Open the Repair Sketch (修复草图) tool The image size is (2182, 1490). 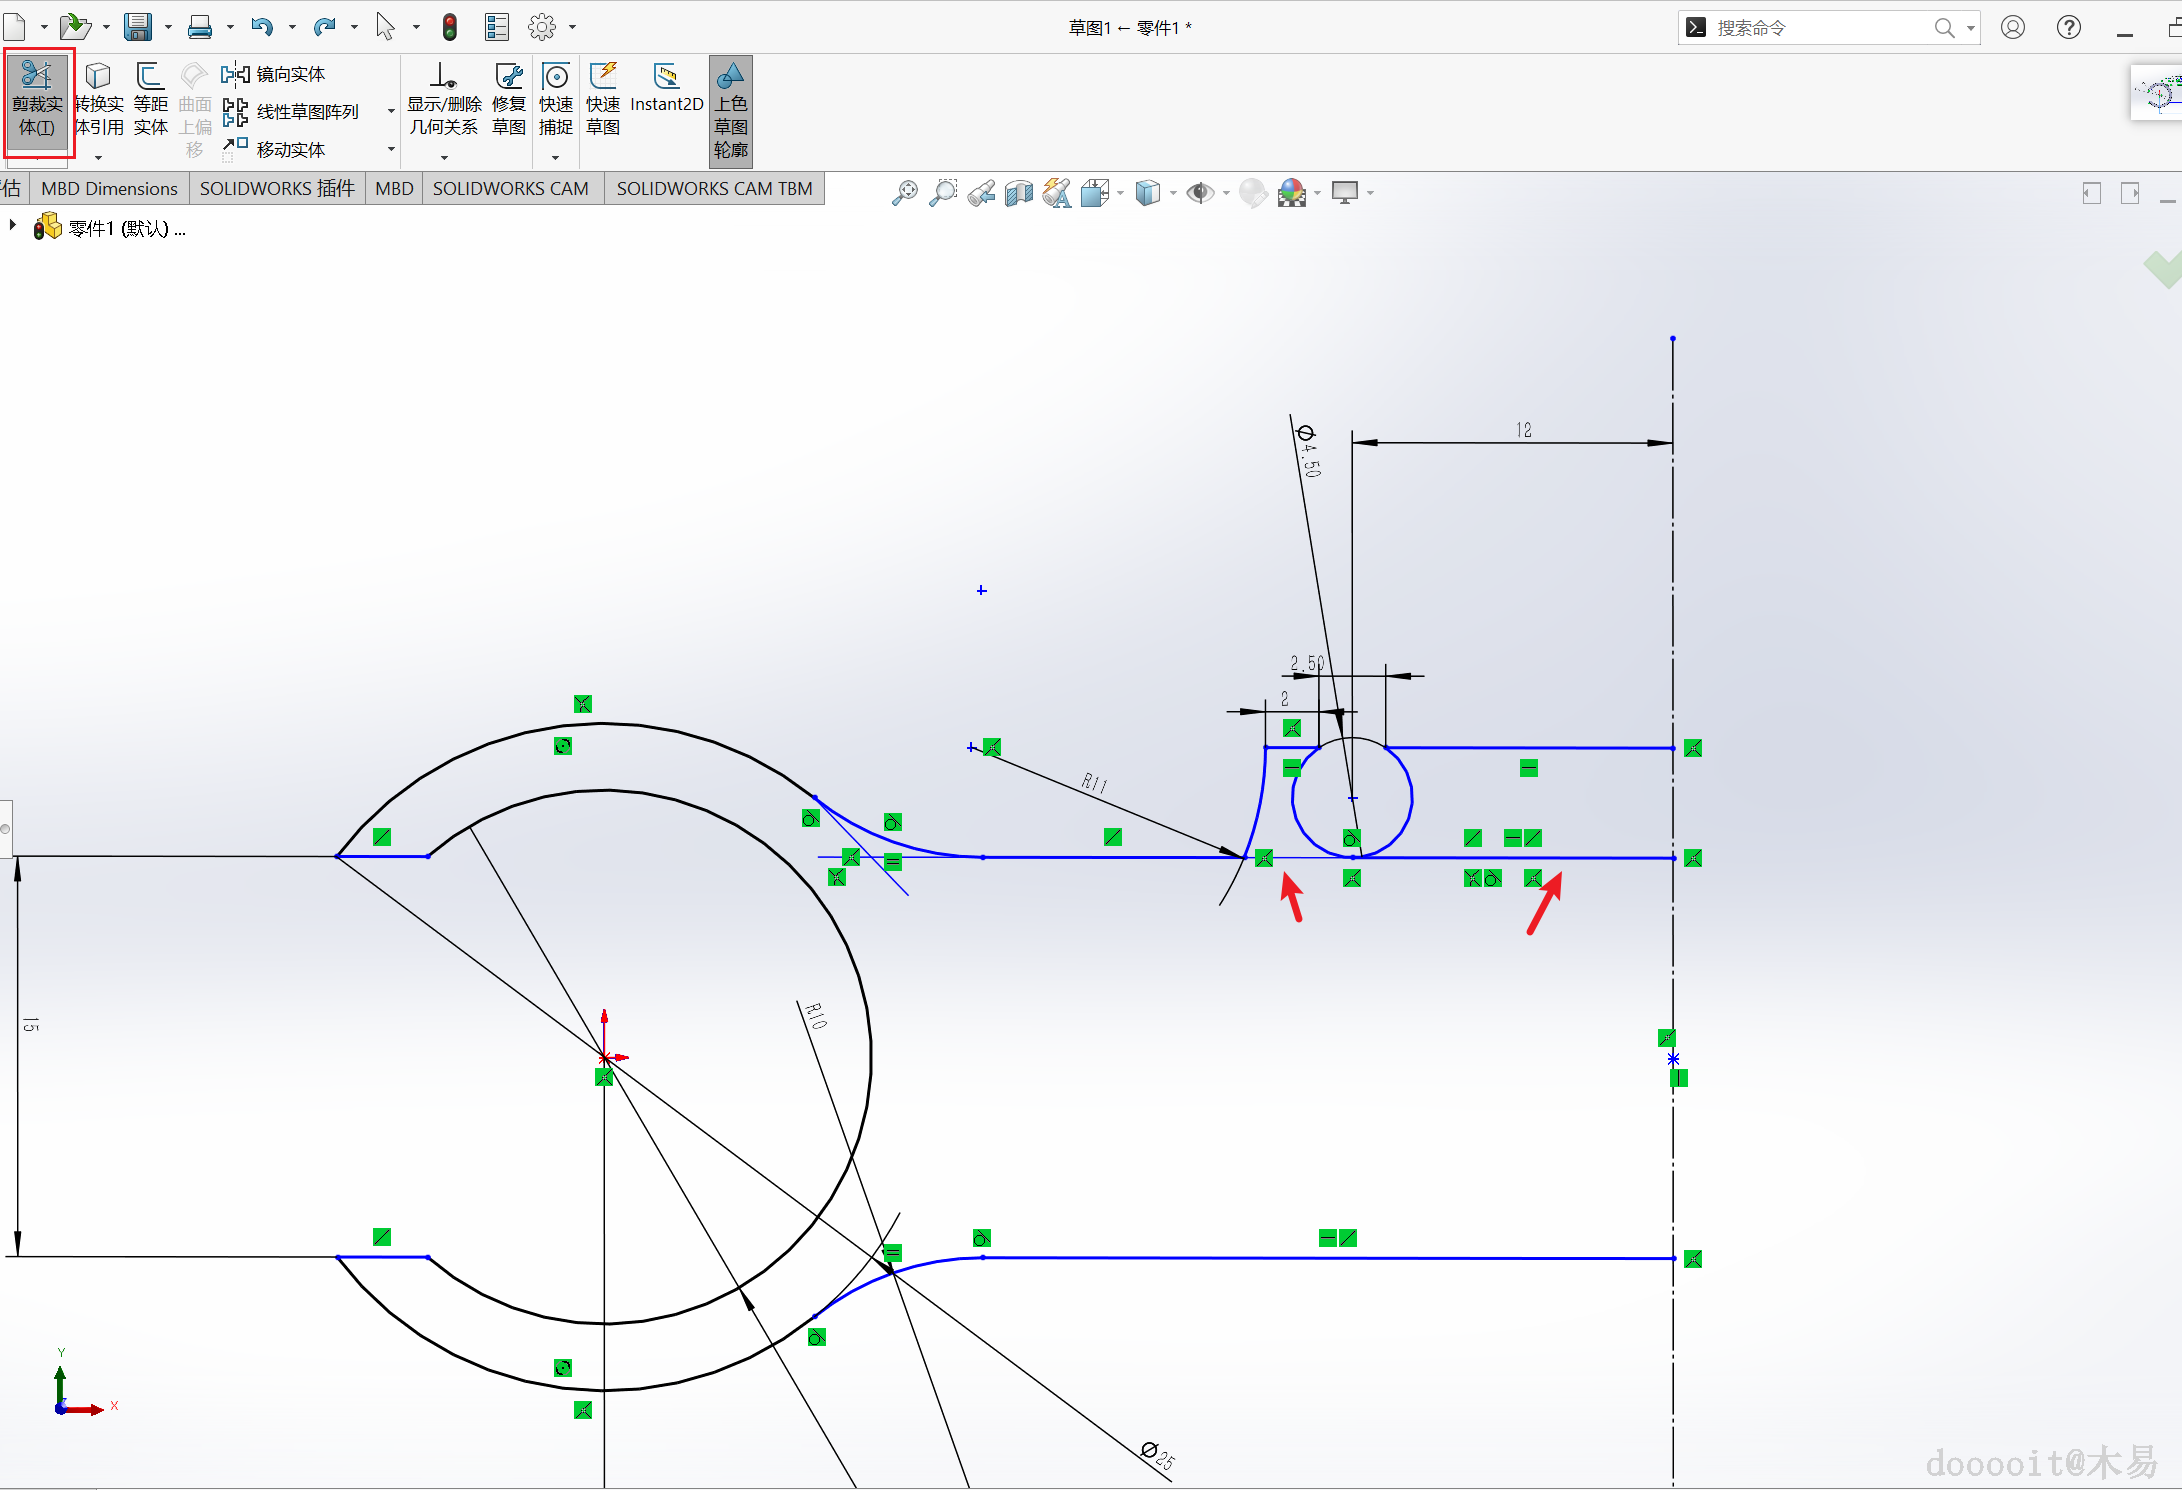509,100
